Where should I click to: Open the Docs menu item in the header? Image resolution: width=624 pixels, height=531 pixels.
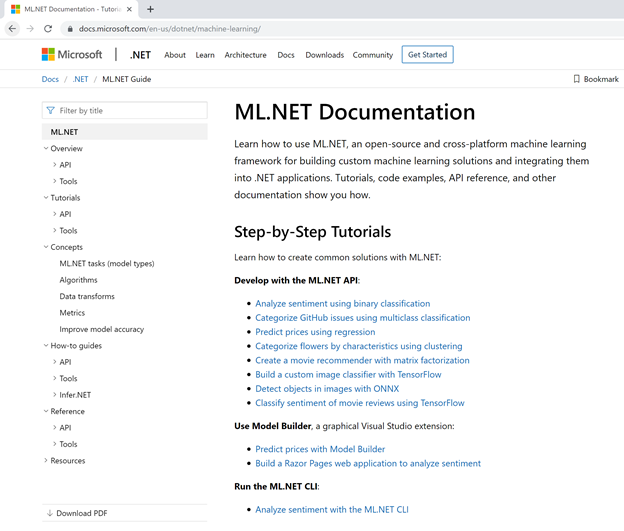pos(286,55)
